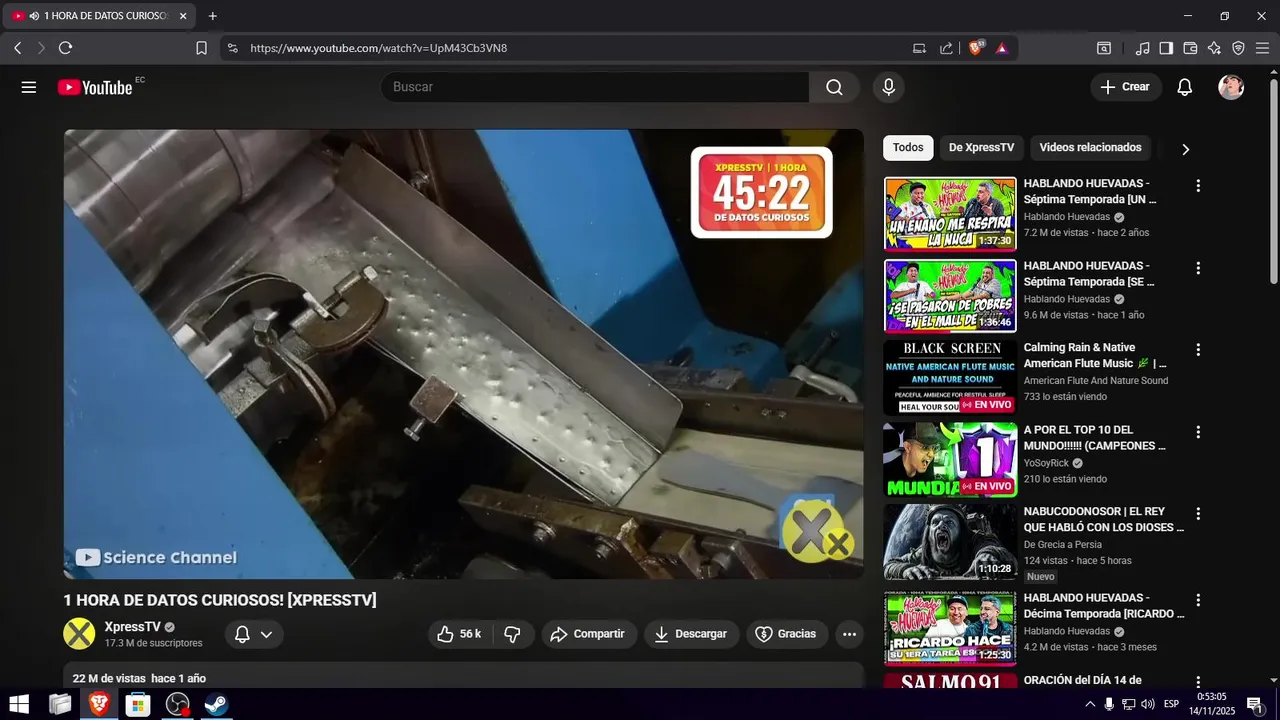Screen dimensions: 1280x720
Task: Open the YouTube hamburger guide menu
Action: [29, 87]
